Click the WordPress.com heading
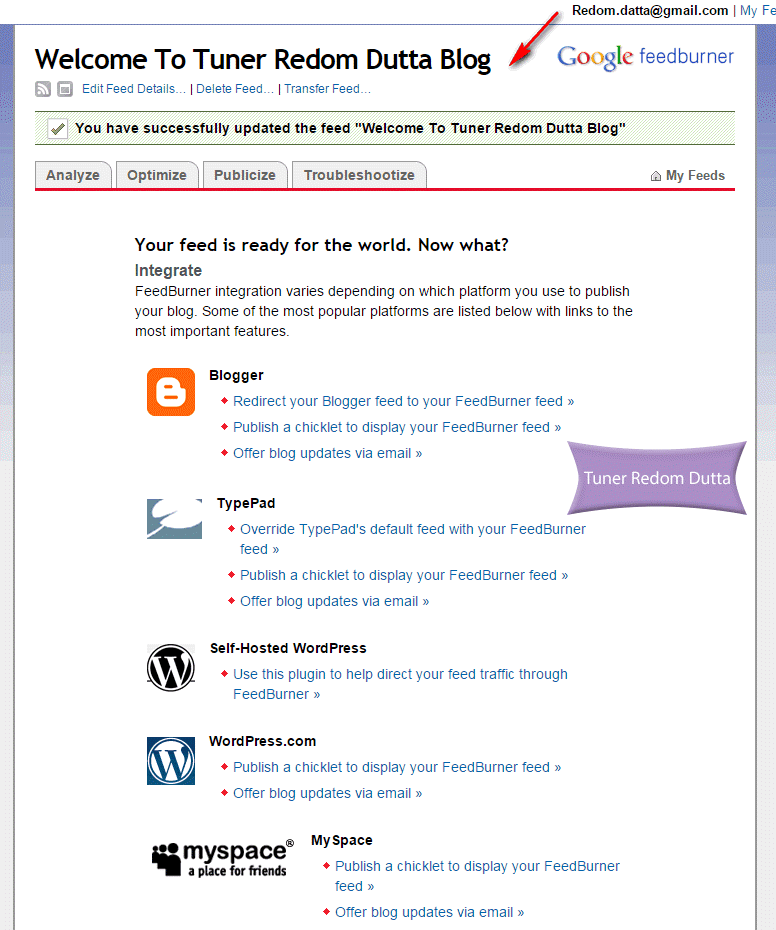The width and height of the screenshot is (776, 930). [262, 741]
